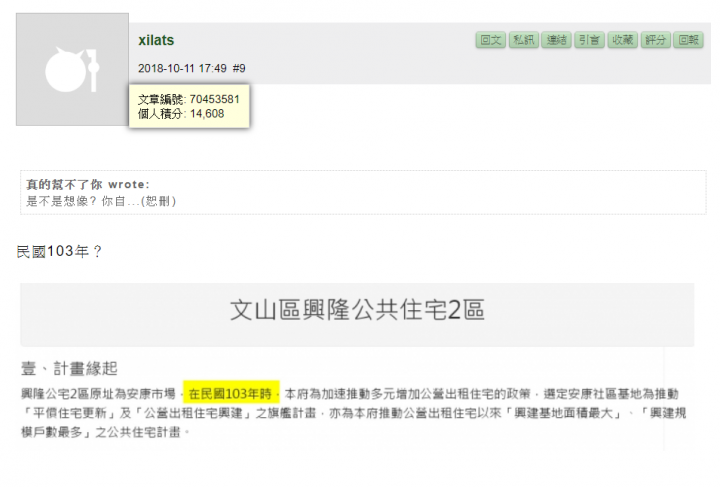720x487 pixels.
Task: Click the 回文 reply button
Action: point(490,40)
